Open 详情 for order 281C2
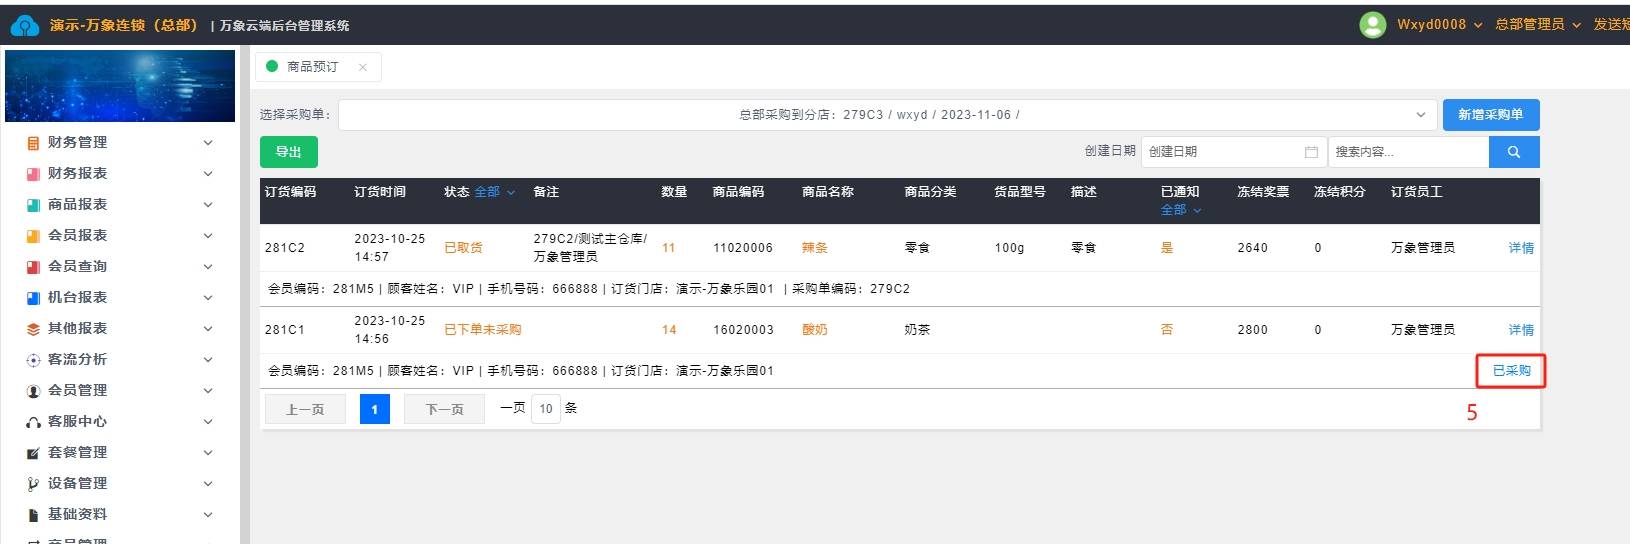The height and width of the screenshot is (544, 1630). tap(1521, 248)
